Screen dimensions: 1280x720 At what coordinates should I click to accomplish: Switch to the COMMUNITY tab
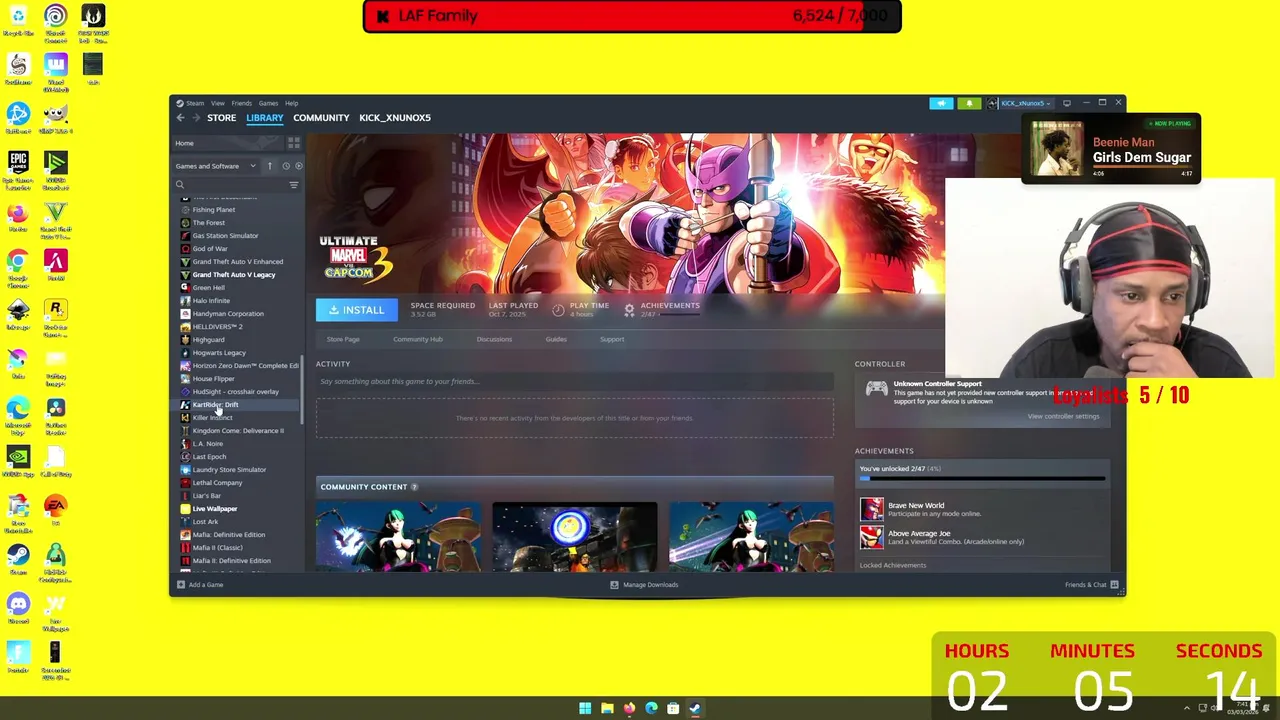(x=321, y=118)
